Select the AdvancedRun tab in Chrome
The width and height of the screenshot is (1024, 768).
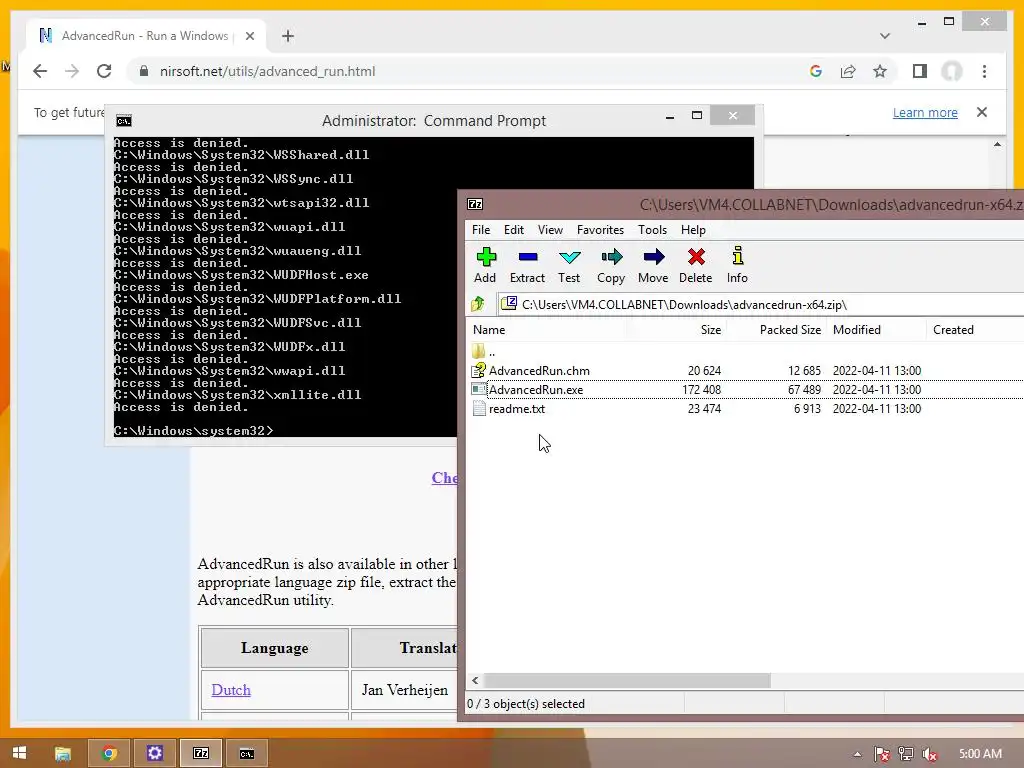145,36
